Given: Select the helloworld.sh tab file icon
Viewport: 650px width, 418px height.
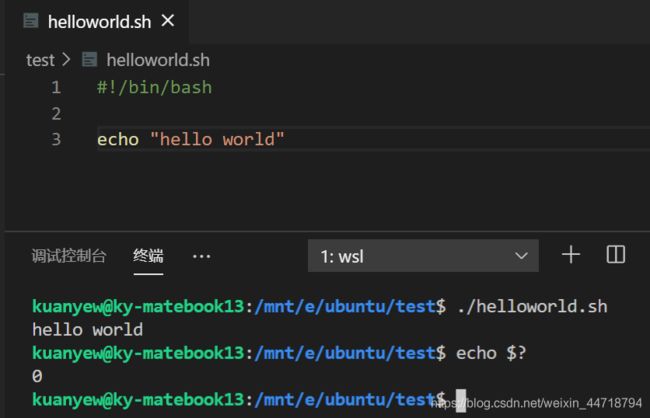Looking at the screenshot, I should click(31, 20).
